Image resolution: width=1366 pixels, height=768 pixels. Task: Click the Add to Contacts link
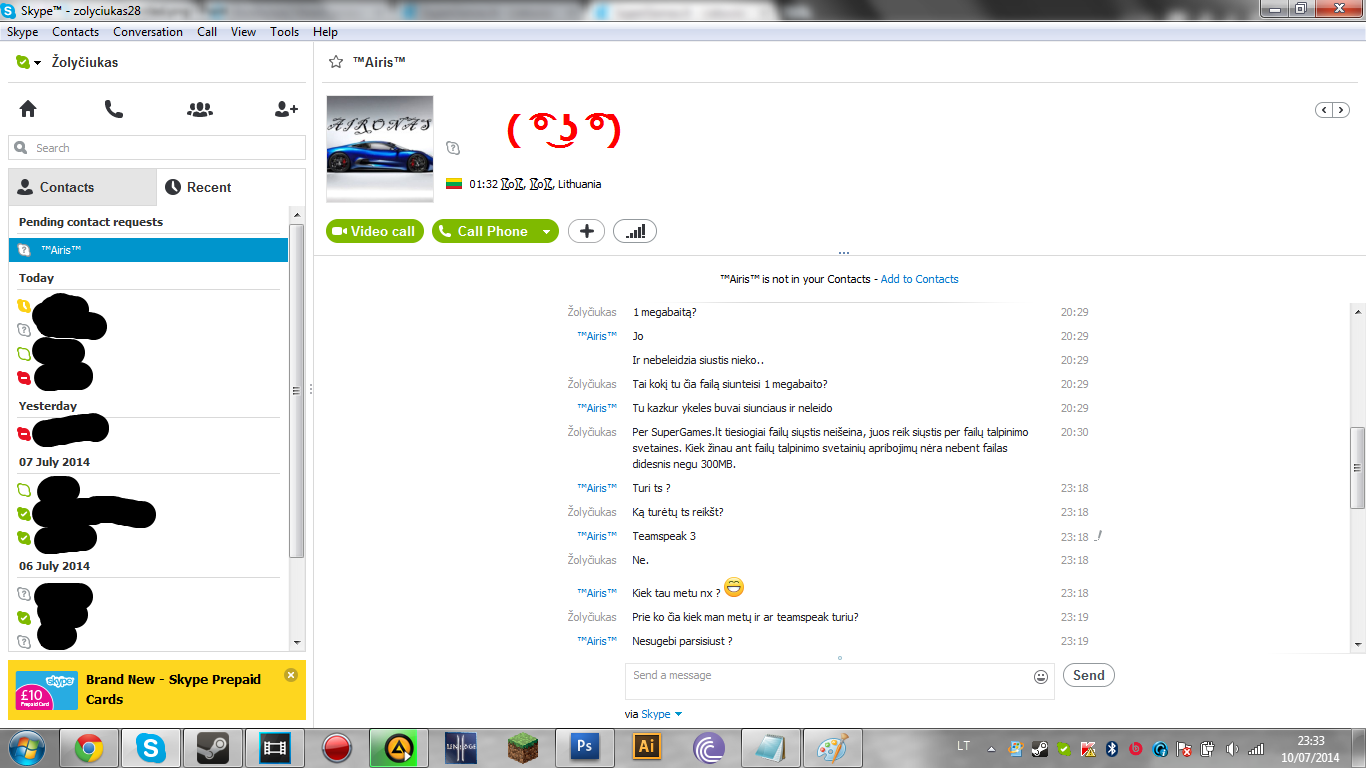tap(919, 279)
